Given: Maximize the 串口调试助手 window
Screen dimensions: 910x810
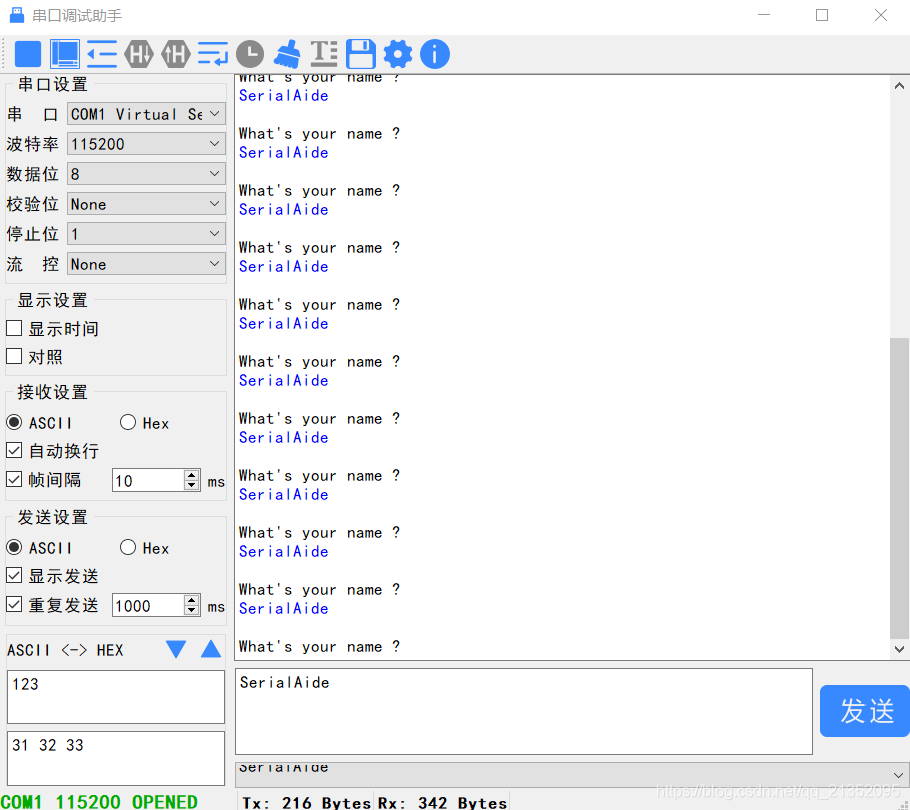Looking at the screenshot, I should [822, 15].
